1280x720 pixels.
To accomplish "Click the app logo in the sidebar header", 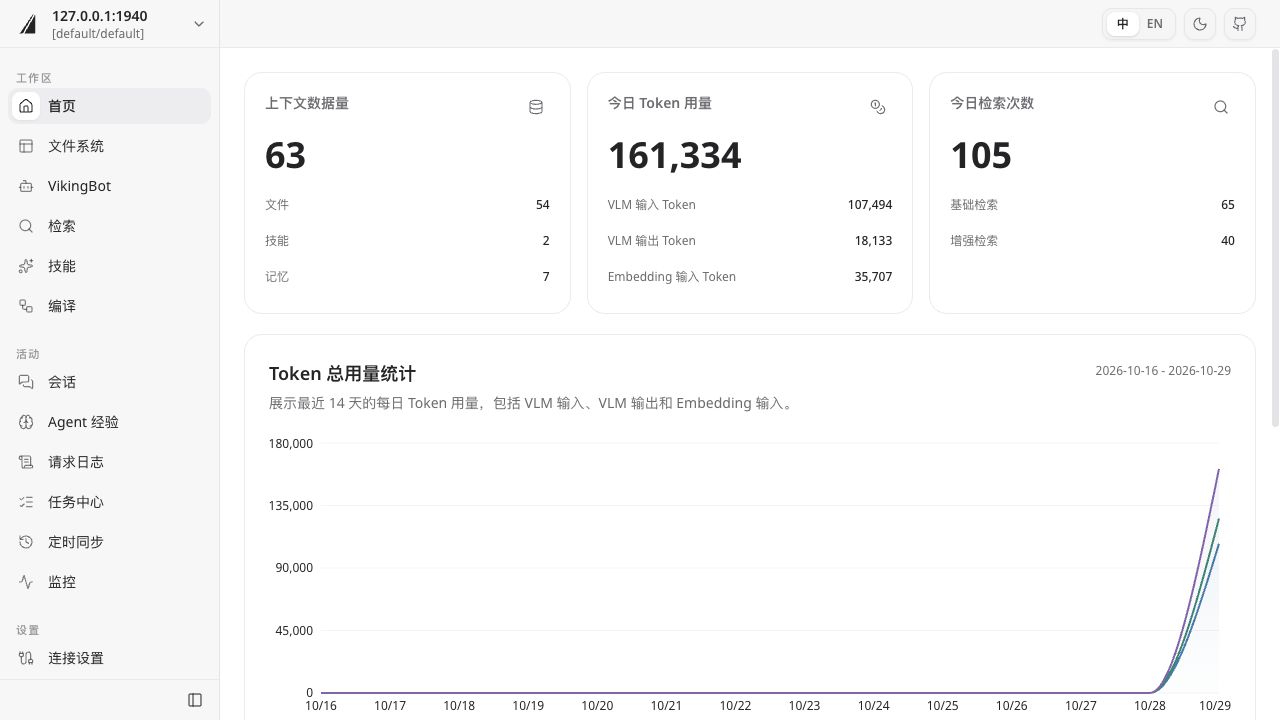I will [28, 25].
